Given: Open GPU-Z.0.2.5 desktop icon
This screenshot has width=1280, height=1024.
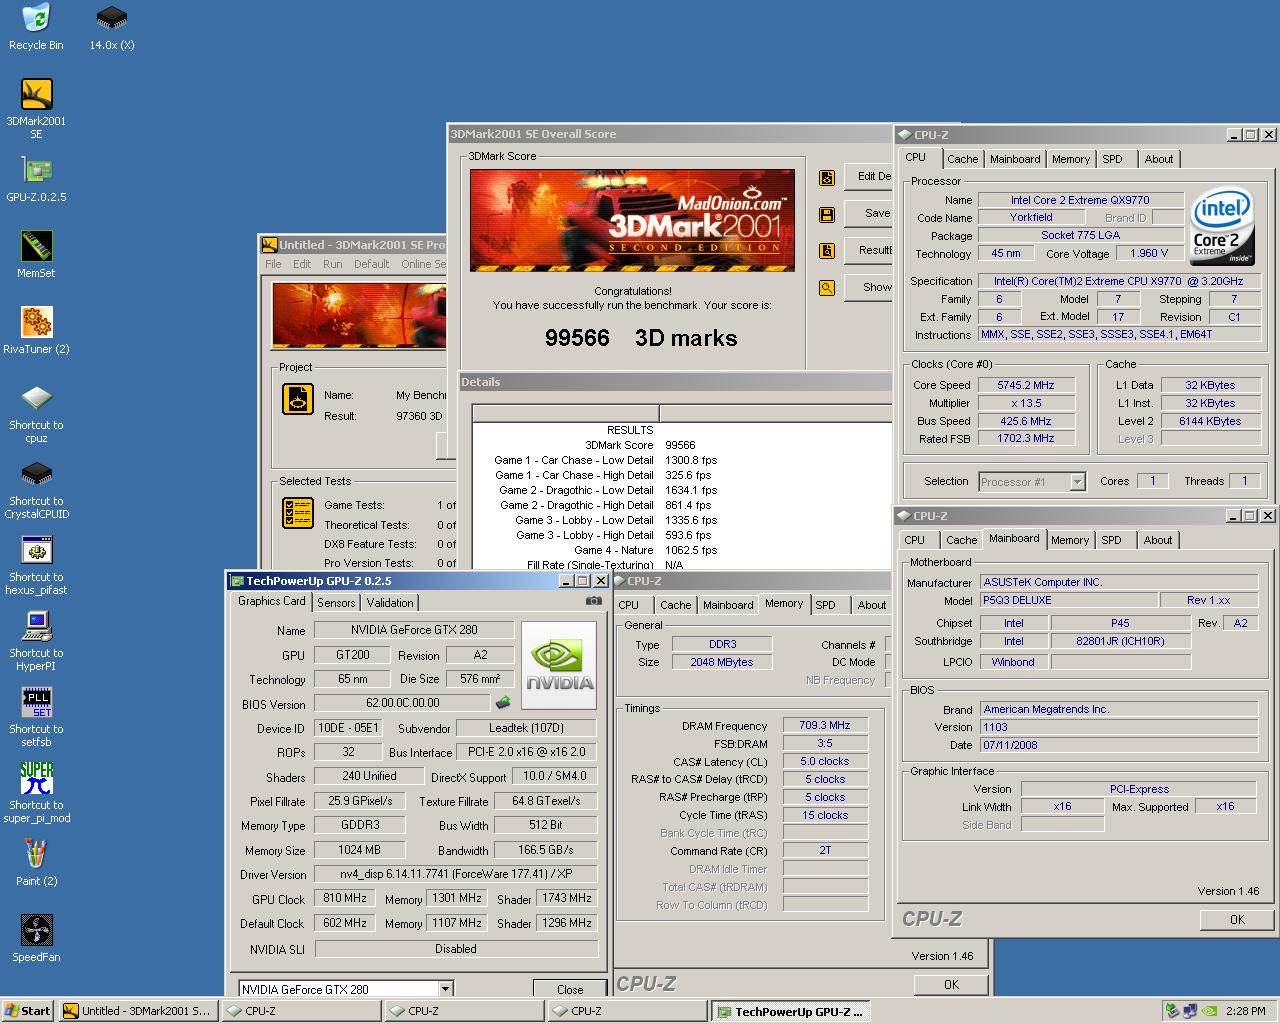Looking at the screenshot, I should click(x=36, y=179).
